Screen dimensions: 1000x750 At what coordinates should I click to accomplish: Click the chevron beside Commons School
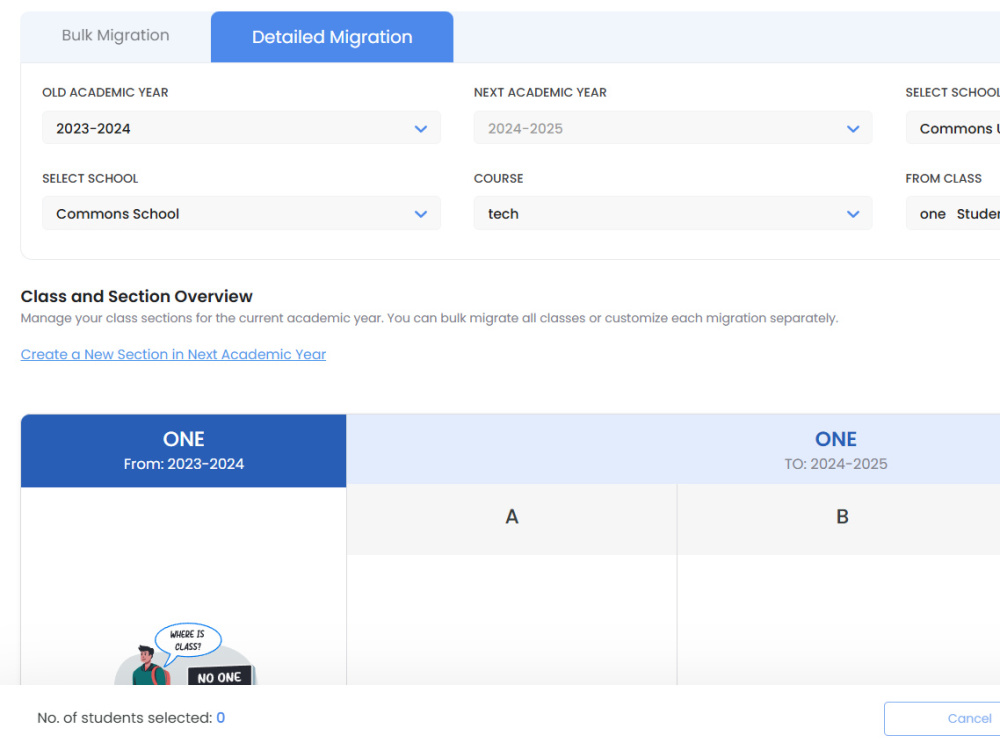click(x=420, y=214)
